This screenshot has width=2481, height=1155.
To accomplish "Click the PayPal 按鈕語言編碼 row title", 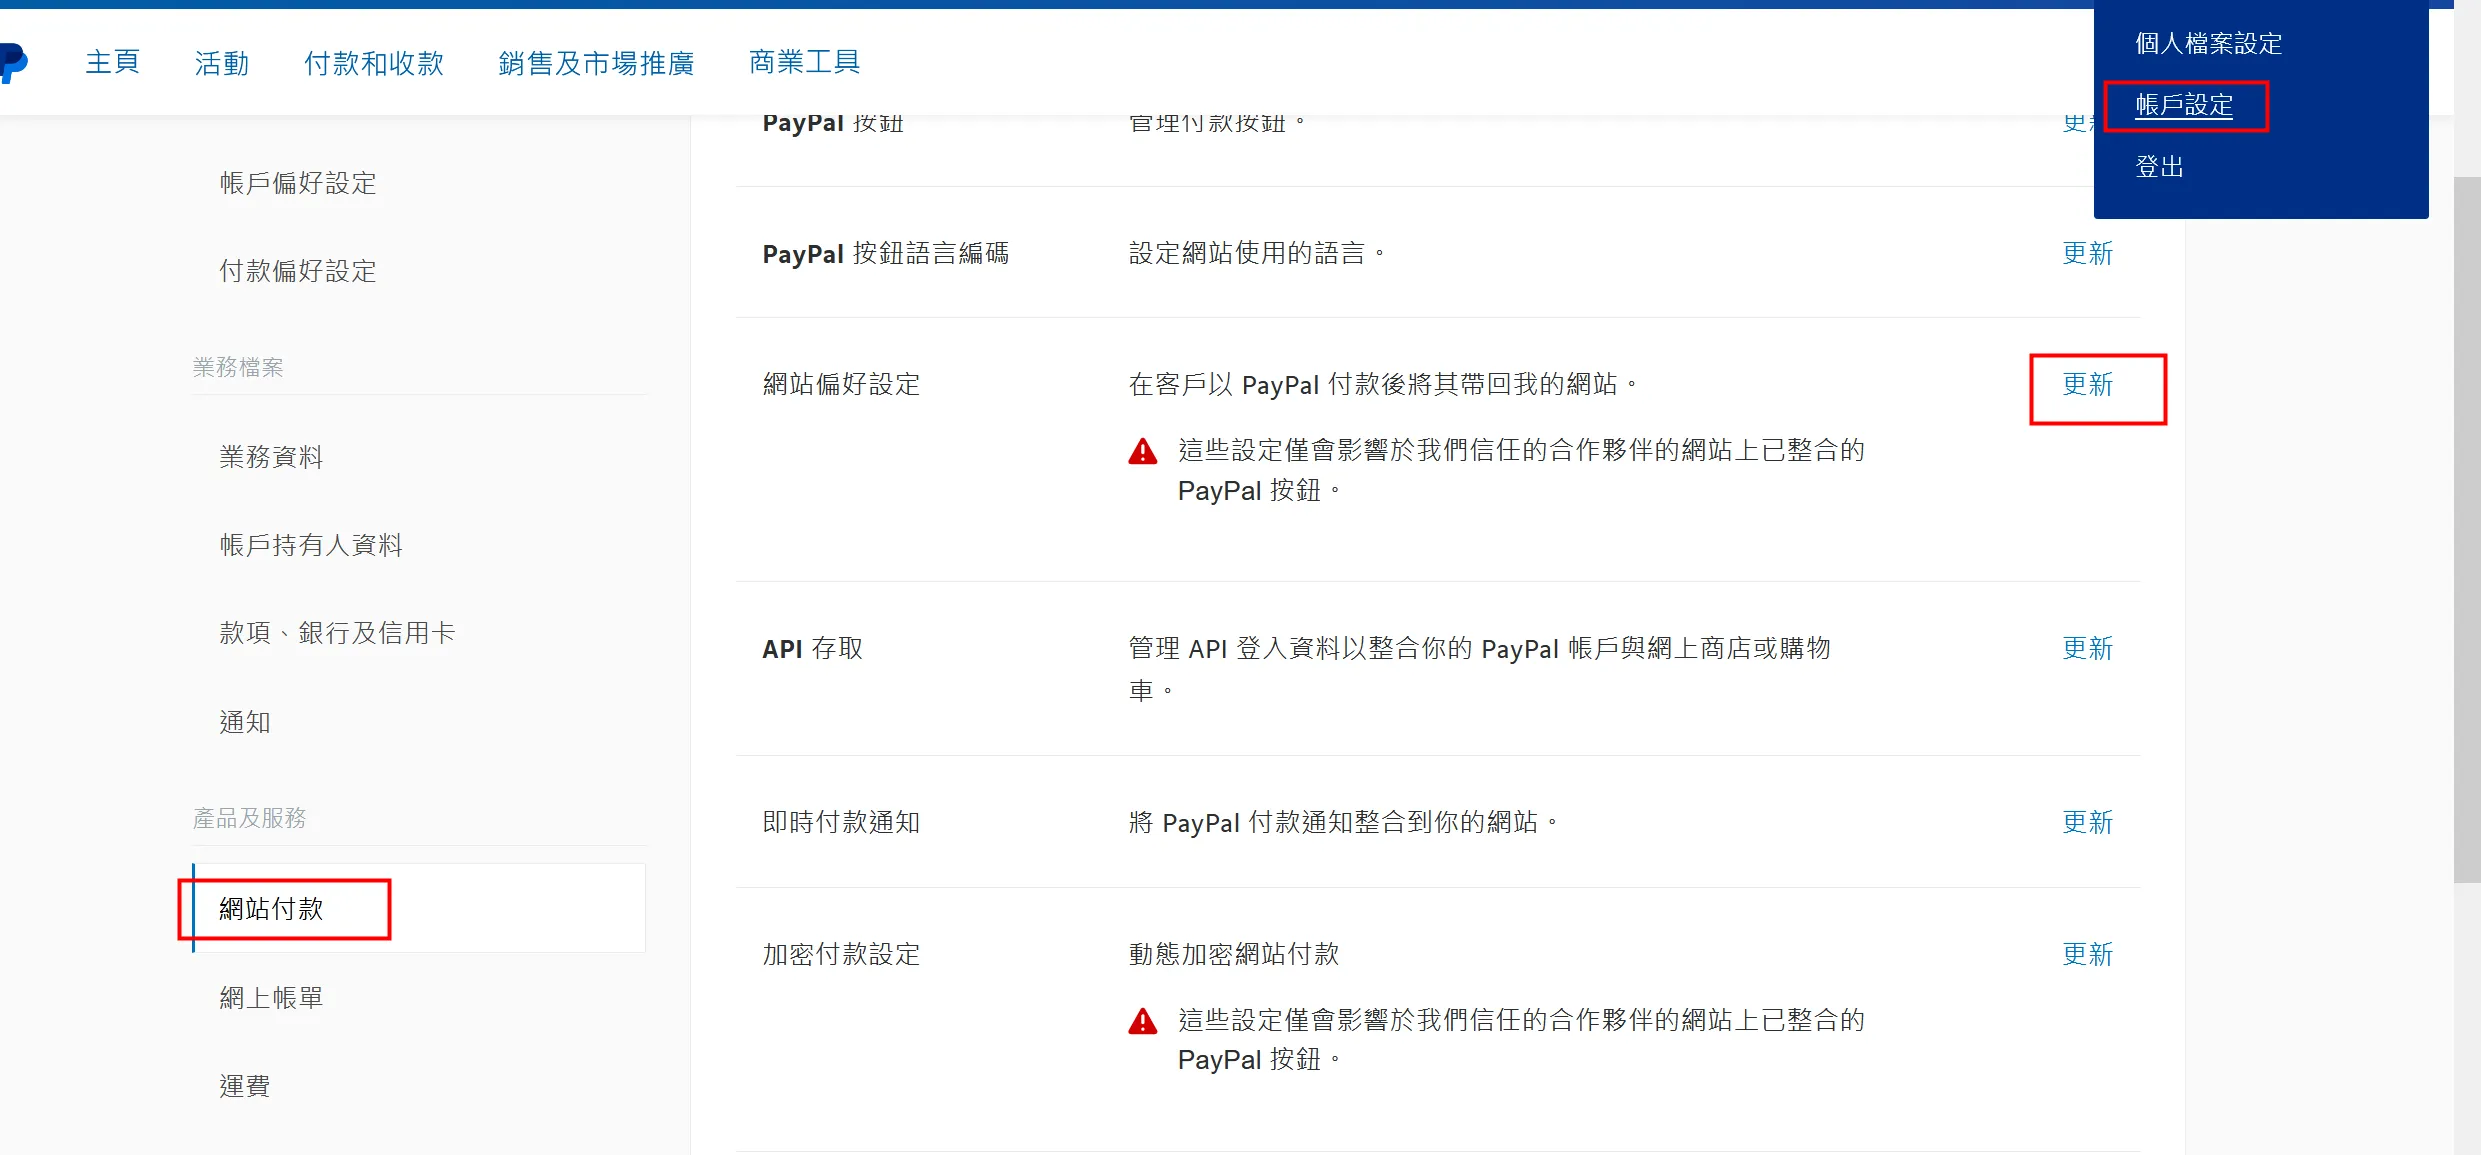I will 885,254.
